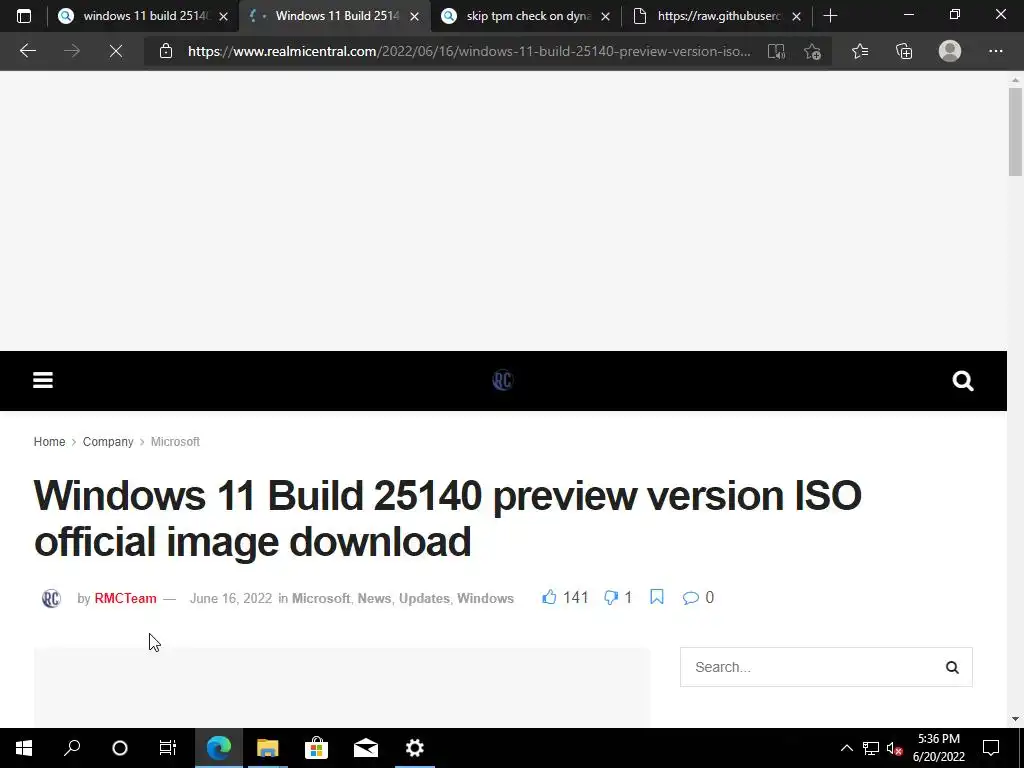Click the Home breadcrumb link
The height and width of the screenshot is (768, 1024).
pyautogui.click(x=50, y=441)
